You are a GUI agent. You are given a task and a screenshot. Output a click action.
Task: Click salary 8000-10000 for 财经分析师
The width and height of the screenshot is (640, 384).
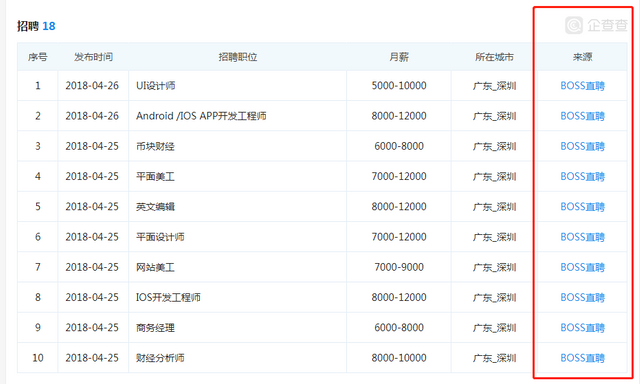click(x=399, y=358)
